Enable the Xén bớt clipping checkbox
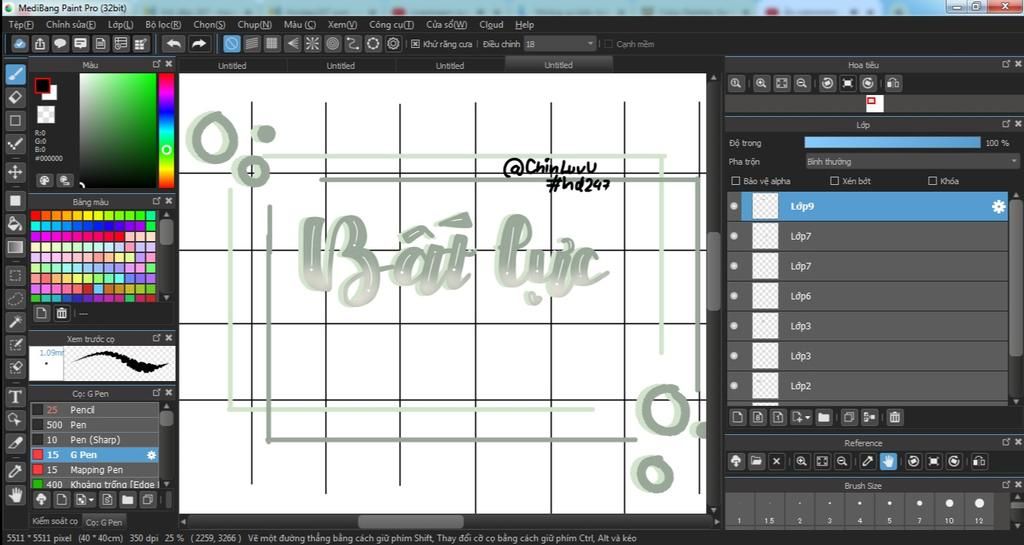Screen dimensions: 1024x545 [834, 181]
